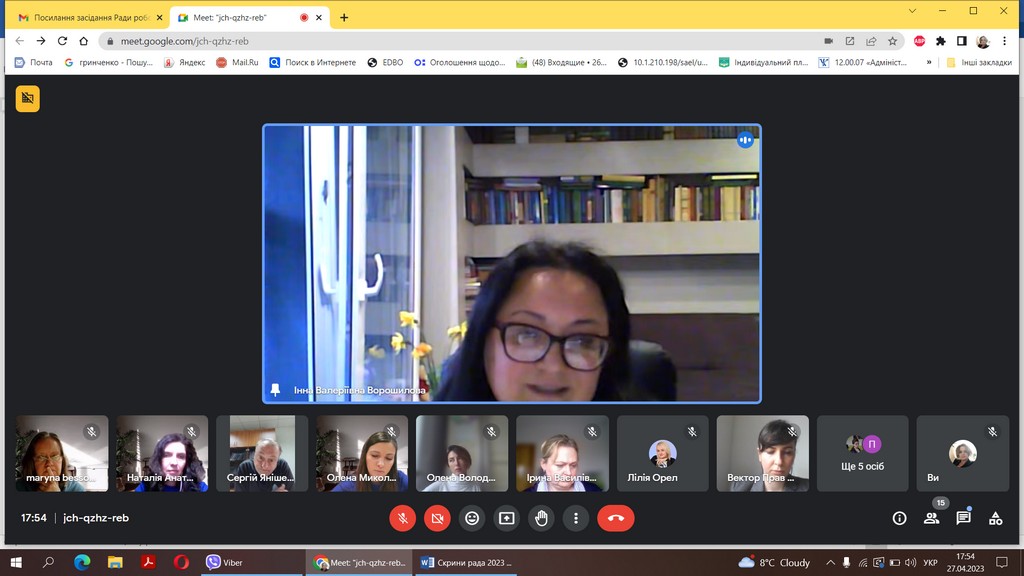The image size is (1024, 576).
Task: Leave the call with the red hang-up button
Action: tap(615, 518)
